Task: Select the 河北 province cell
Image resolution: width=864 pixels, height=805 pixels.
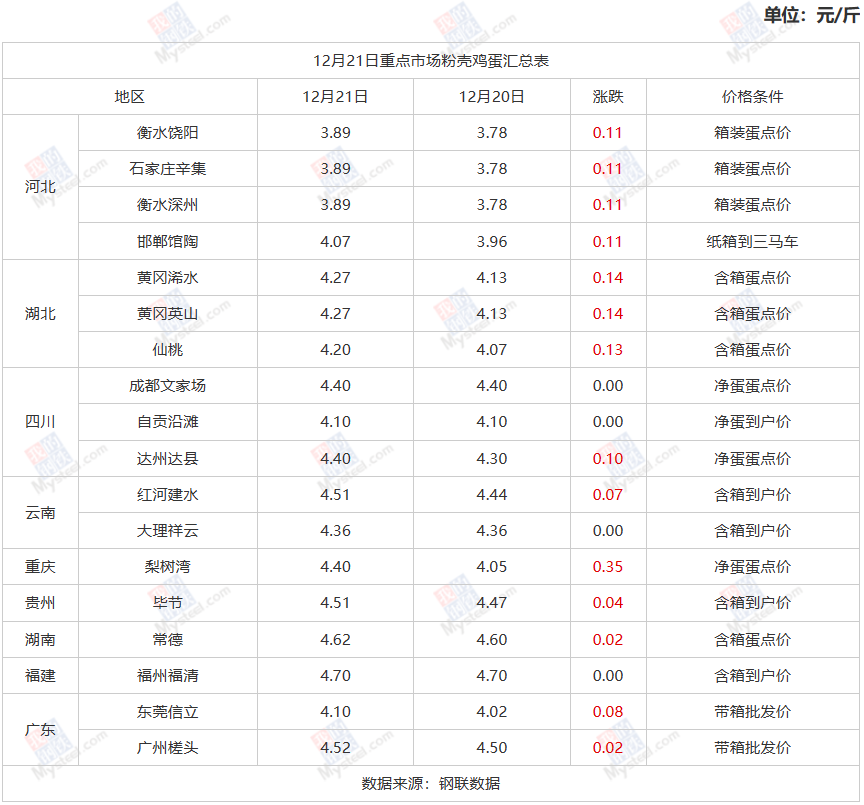Action: coord(40,187)
